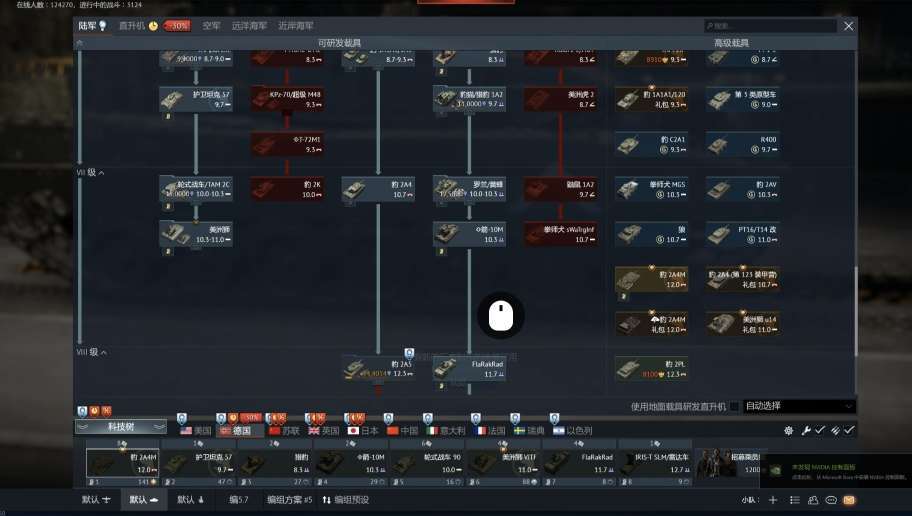The width and height of the screenshot is (912, 516).
Task: Open the 近岸海军 coastal fleet tab
Action: 295,26
